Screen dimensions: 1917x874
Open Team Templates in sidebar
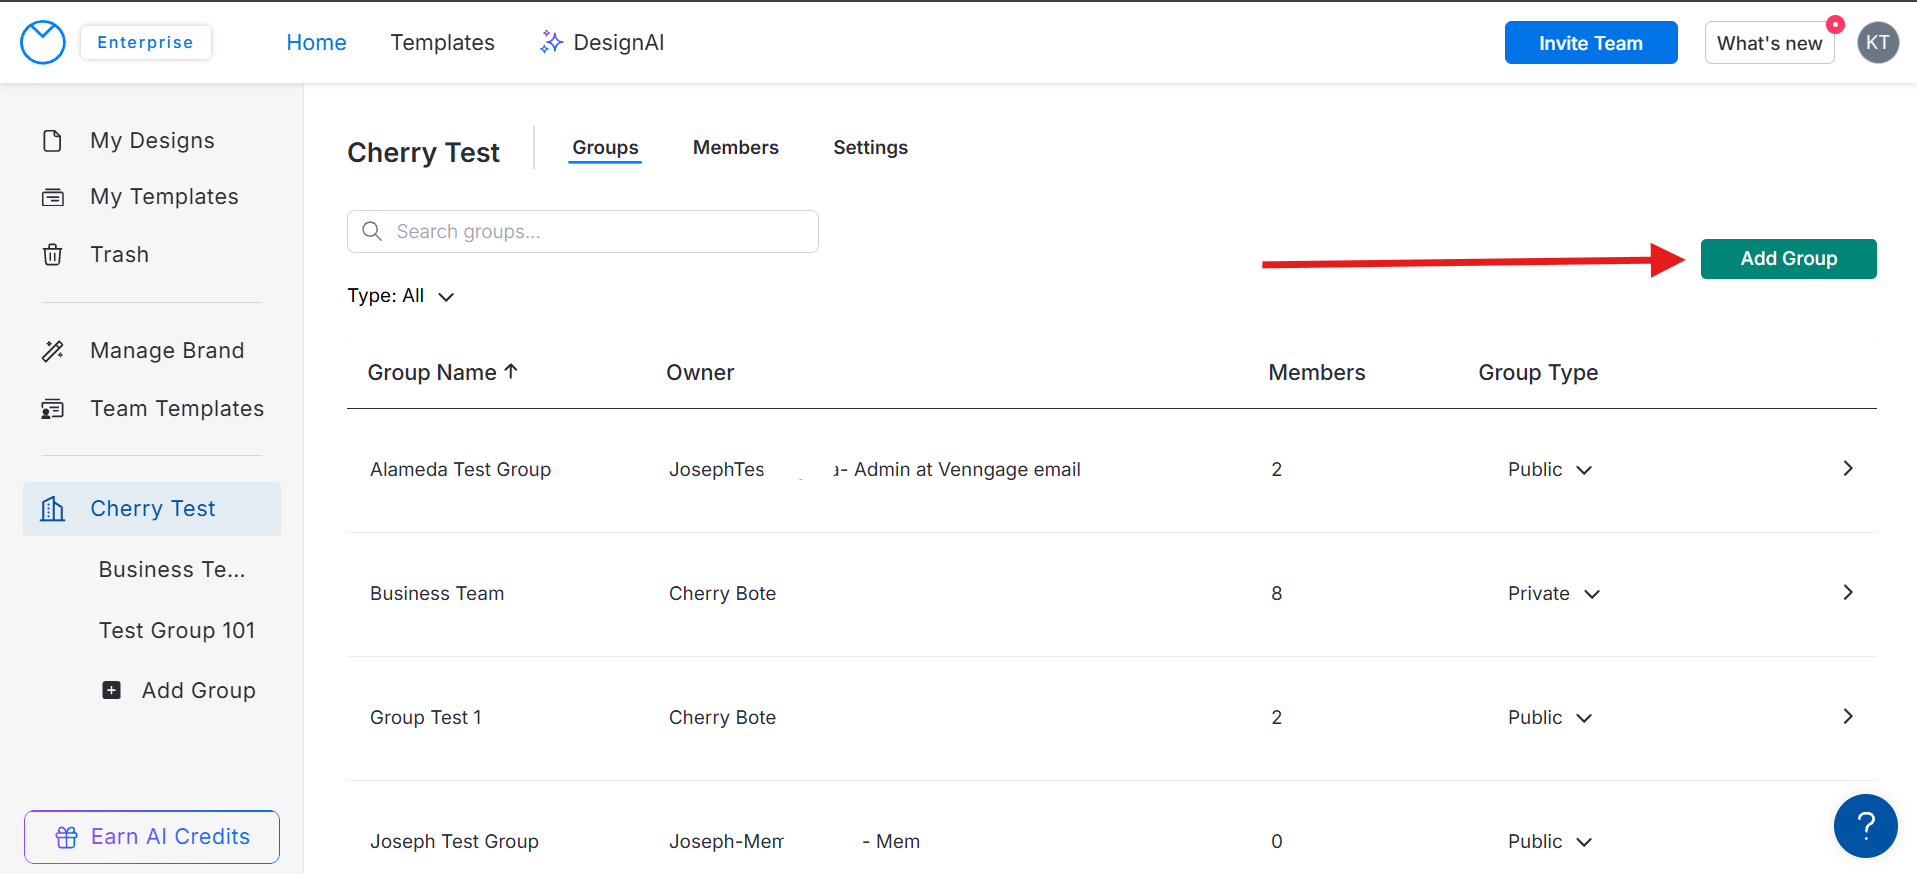point(152,409)
